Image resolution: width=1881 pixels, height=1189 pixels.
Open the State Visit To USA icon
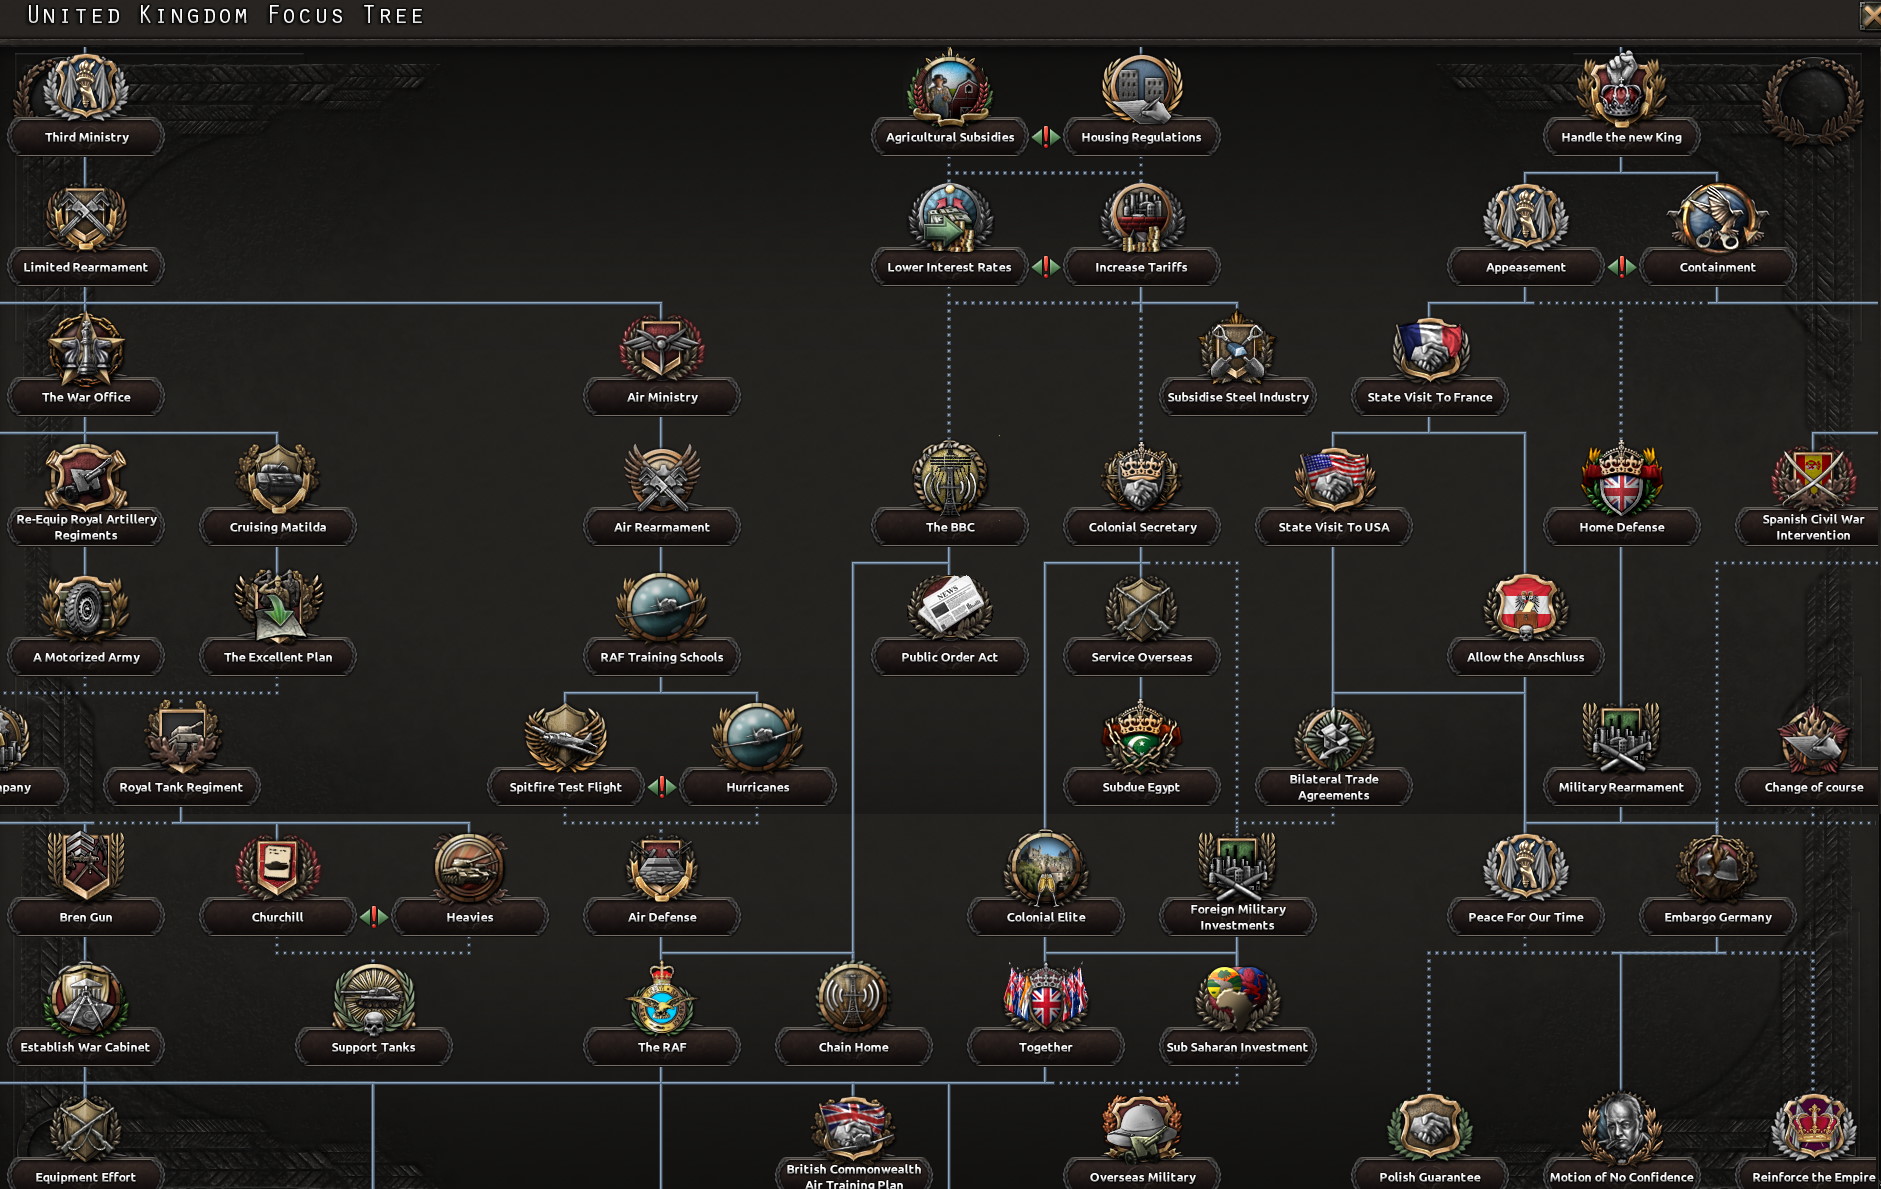(x=1333, y=478)
